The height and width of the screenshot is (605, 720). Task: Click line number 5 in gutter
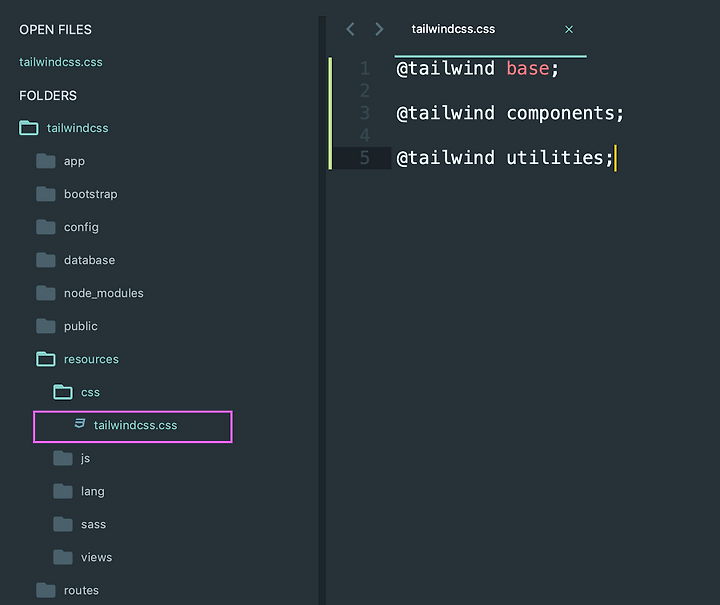tap(365, 157)
